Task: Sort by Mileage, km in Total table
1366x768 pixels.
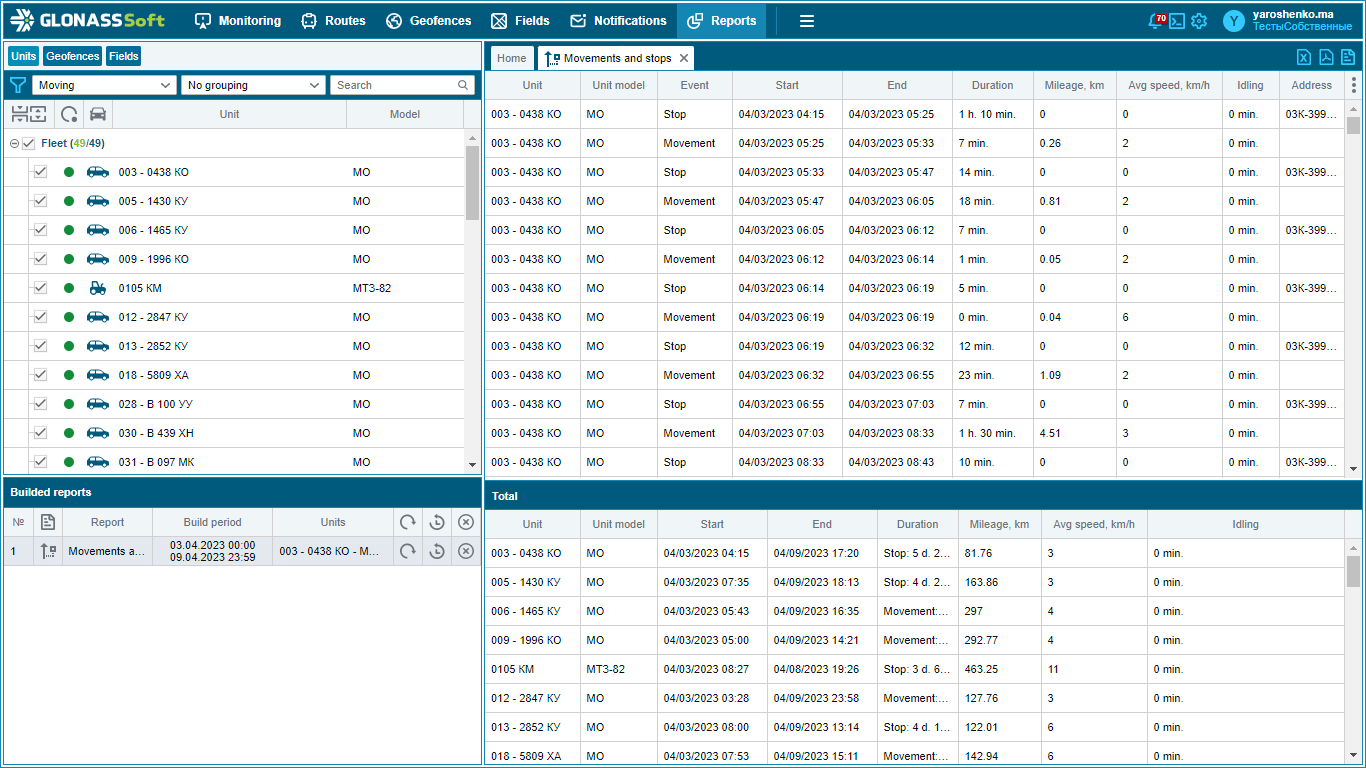Action: pos(999,524)
